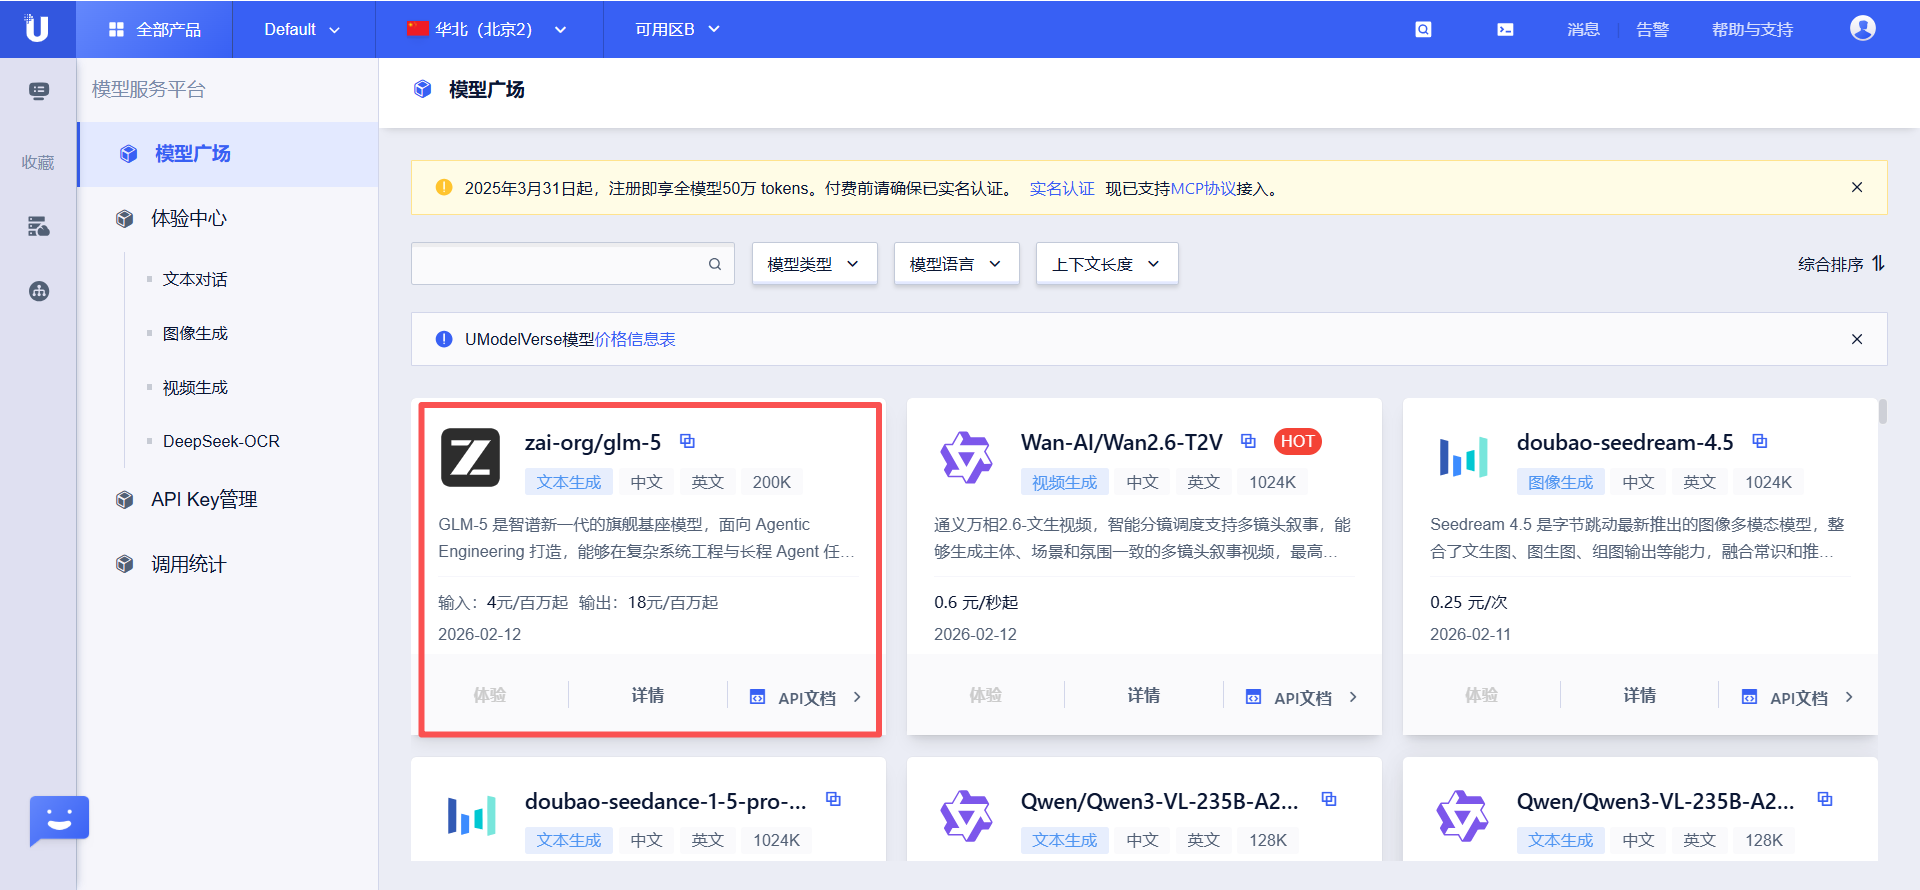Image resolution: width=1920 pixels, height=890 pixels.
Task: Copy the zai-org/glm-5 model name
Action: click(687, 441)
